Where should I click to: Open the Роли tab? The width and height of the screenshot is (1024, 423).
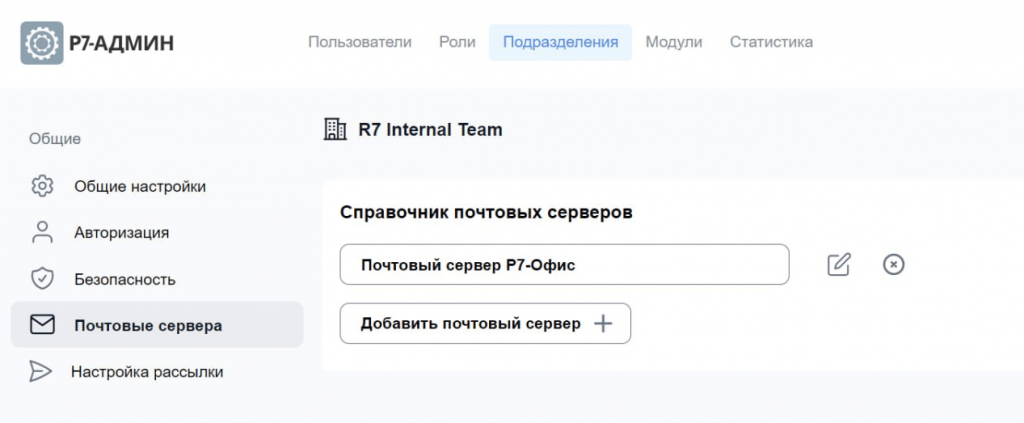tap(457, 42)
